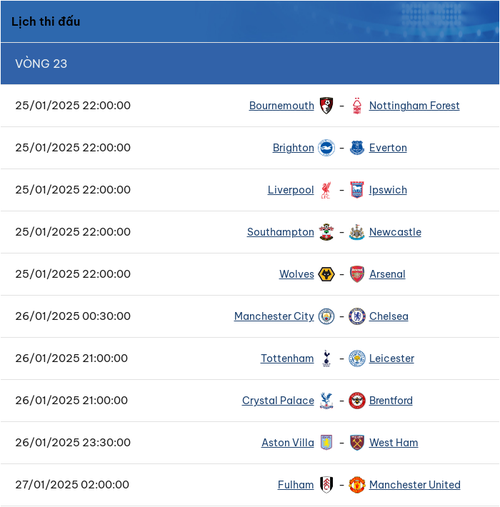This screenshot has height=507, width=500.
Task: Follow the Chelsea team link
Action: pos(389,316)
